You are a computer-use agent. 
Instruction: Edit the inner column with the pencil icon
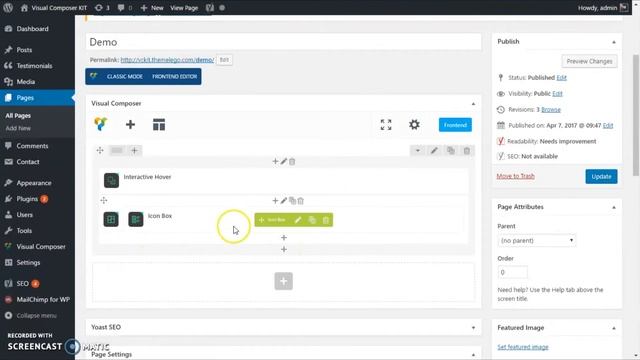pyautogui.click(x=284, y=200)
